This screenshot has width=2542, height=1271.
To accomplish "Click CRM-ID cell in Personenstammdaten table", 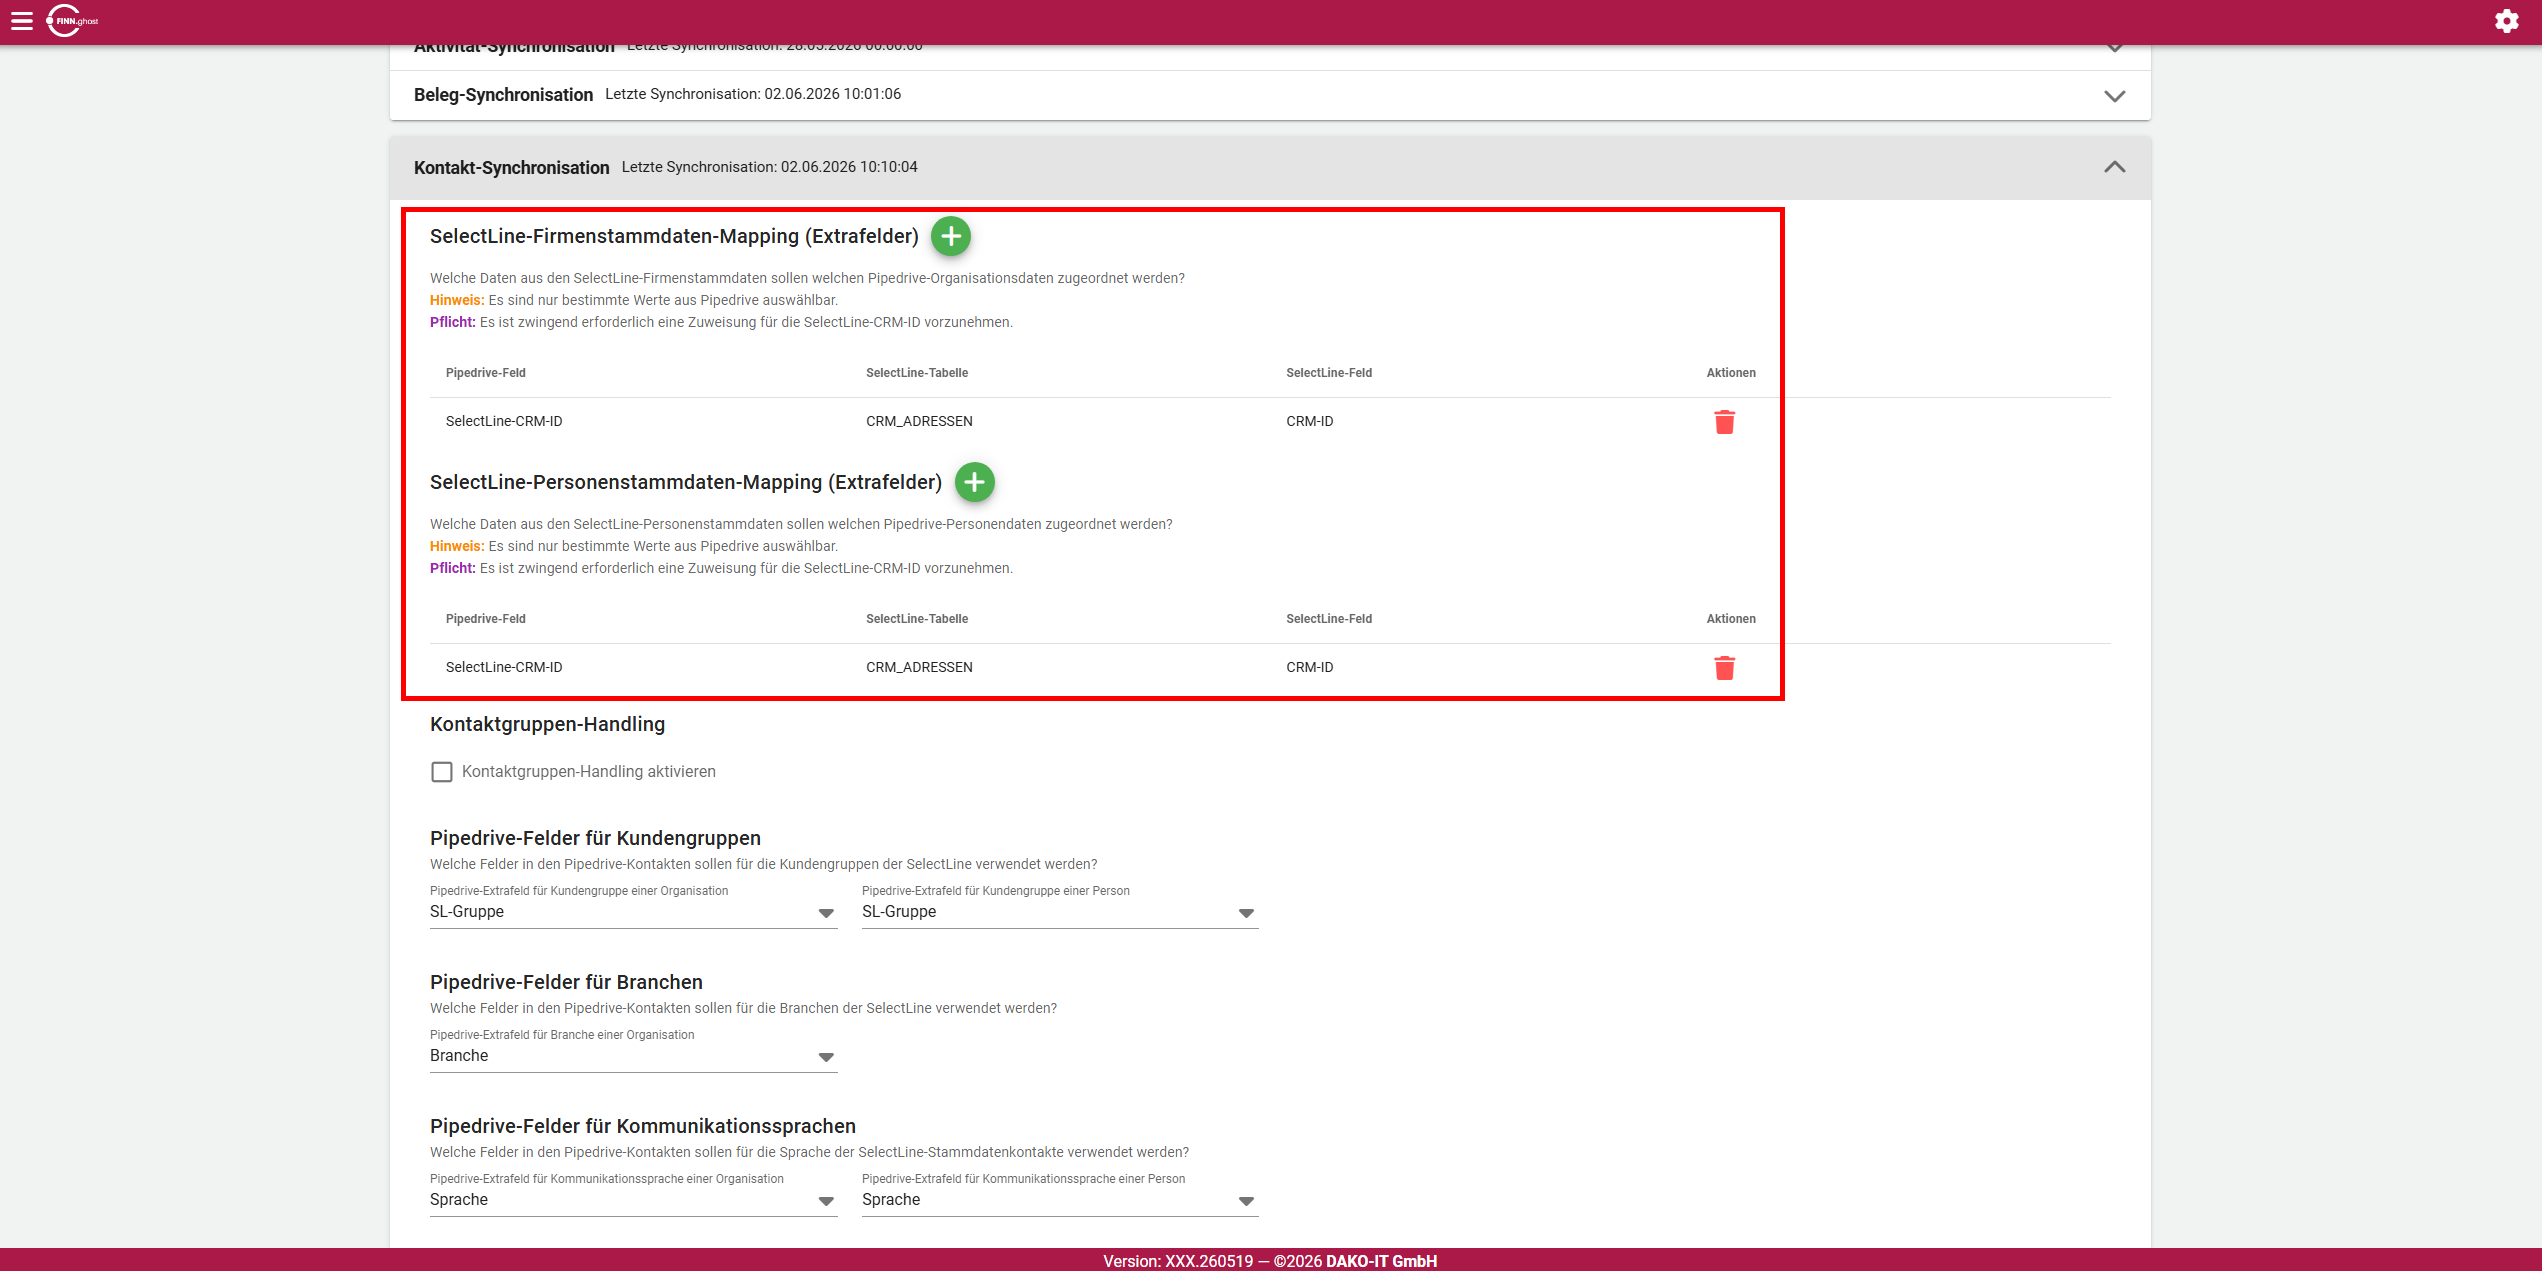I will tap(1310, 667).
